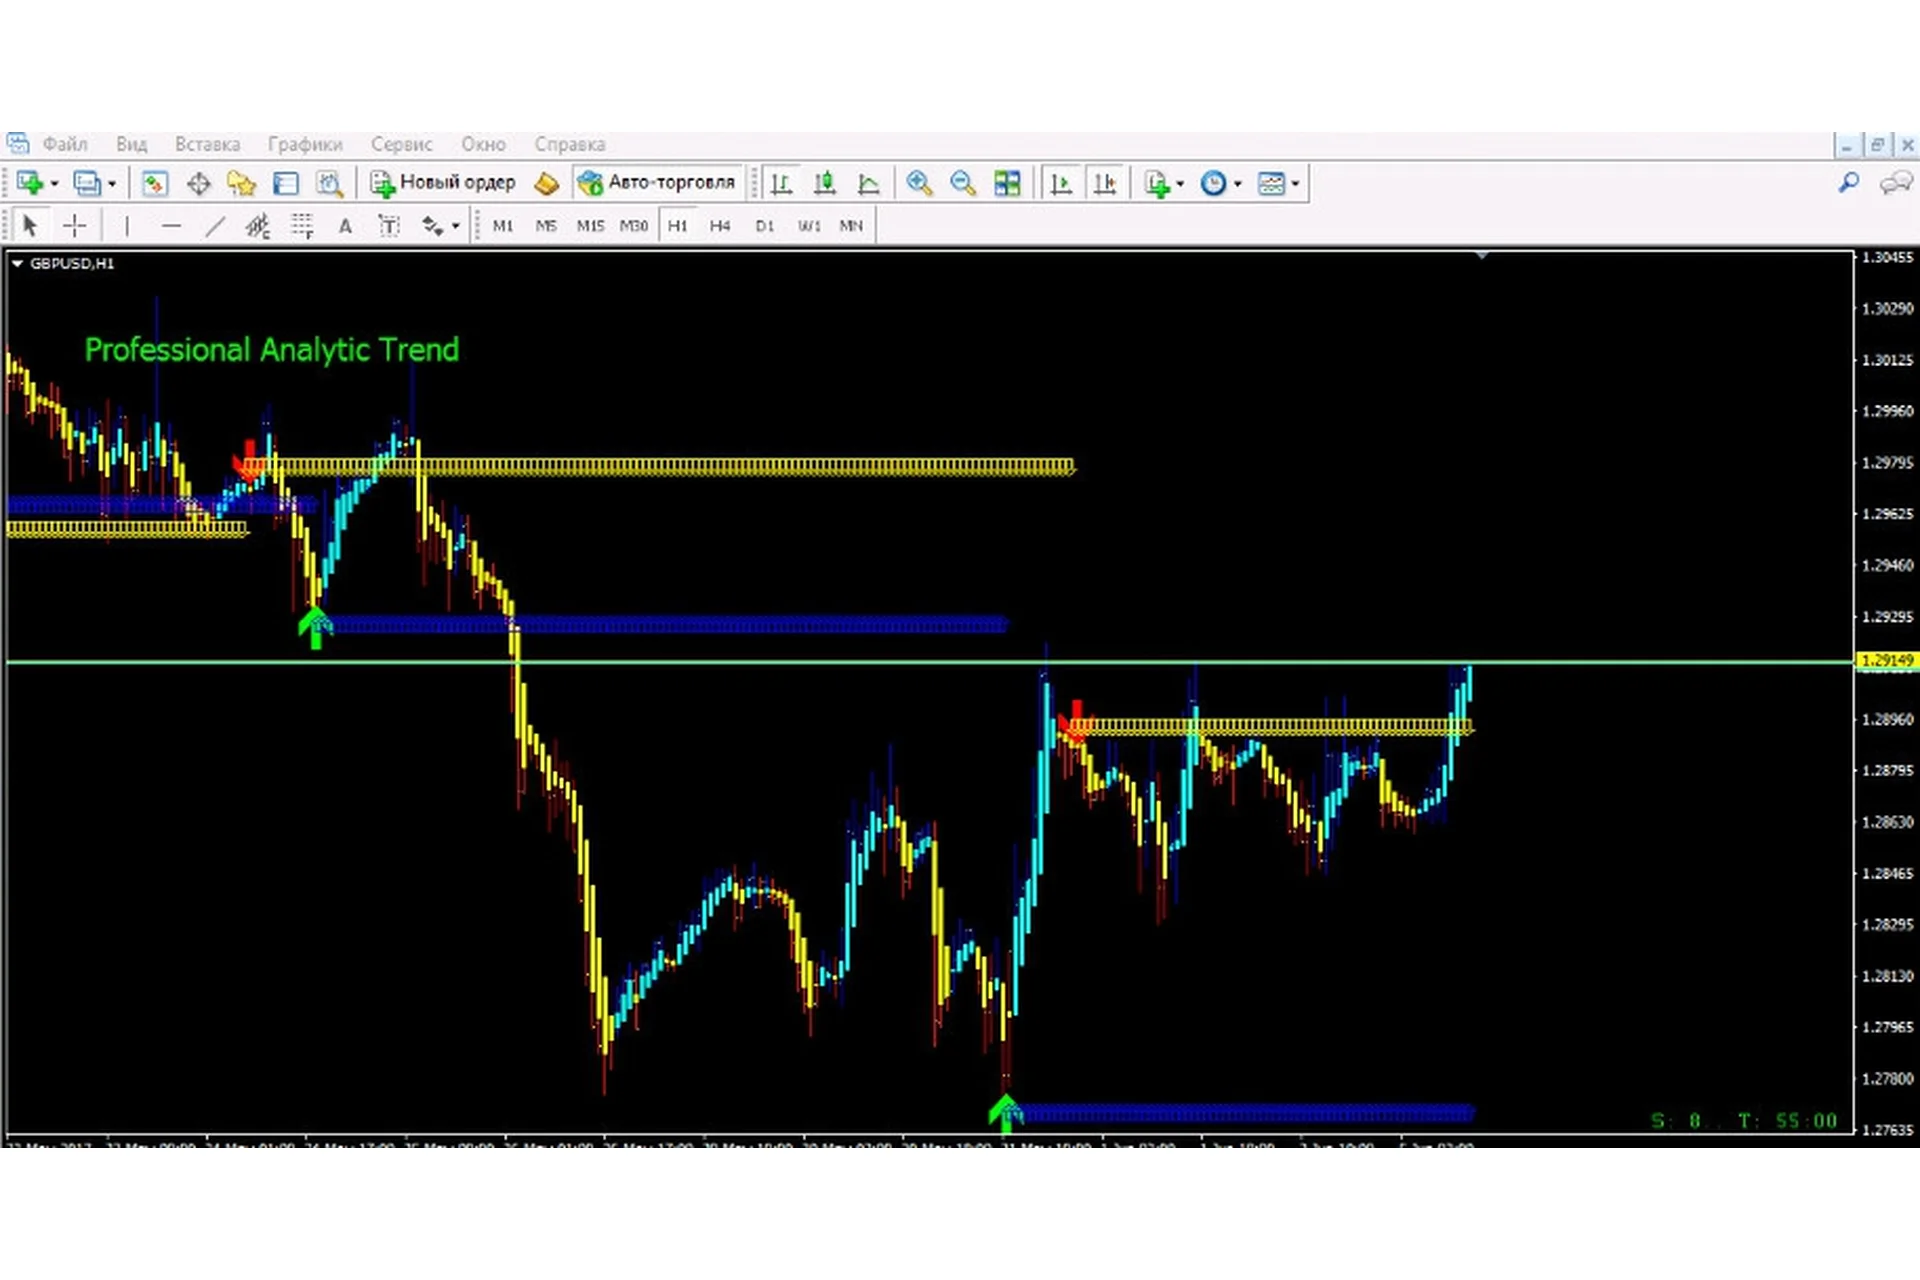Select the trendline drawing tool

[213, 225]
